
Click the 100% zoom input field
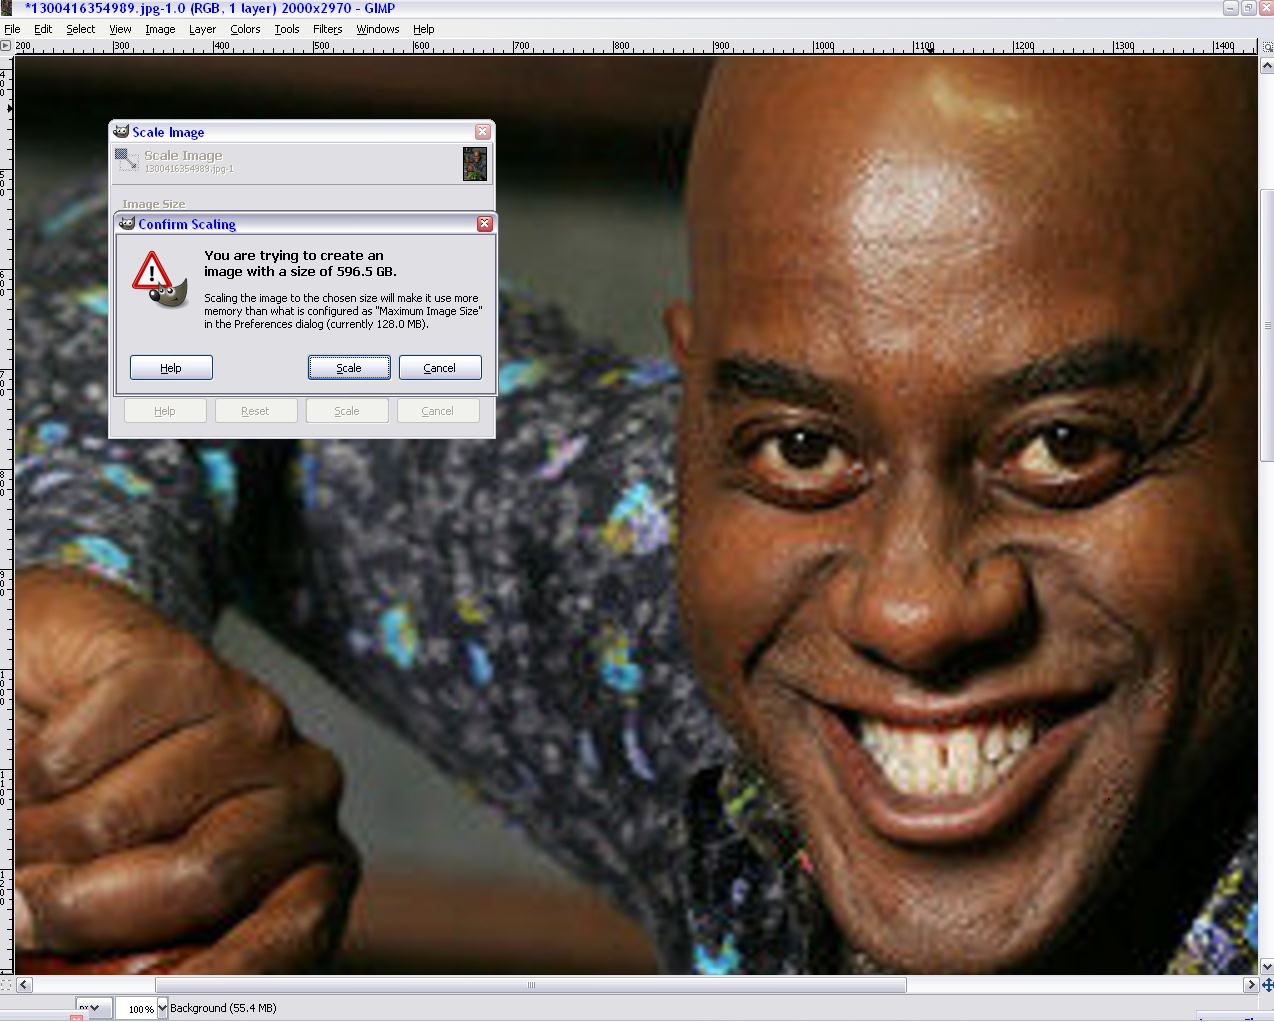[x=136, y=1009]
